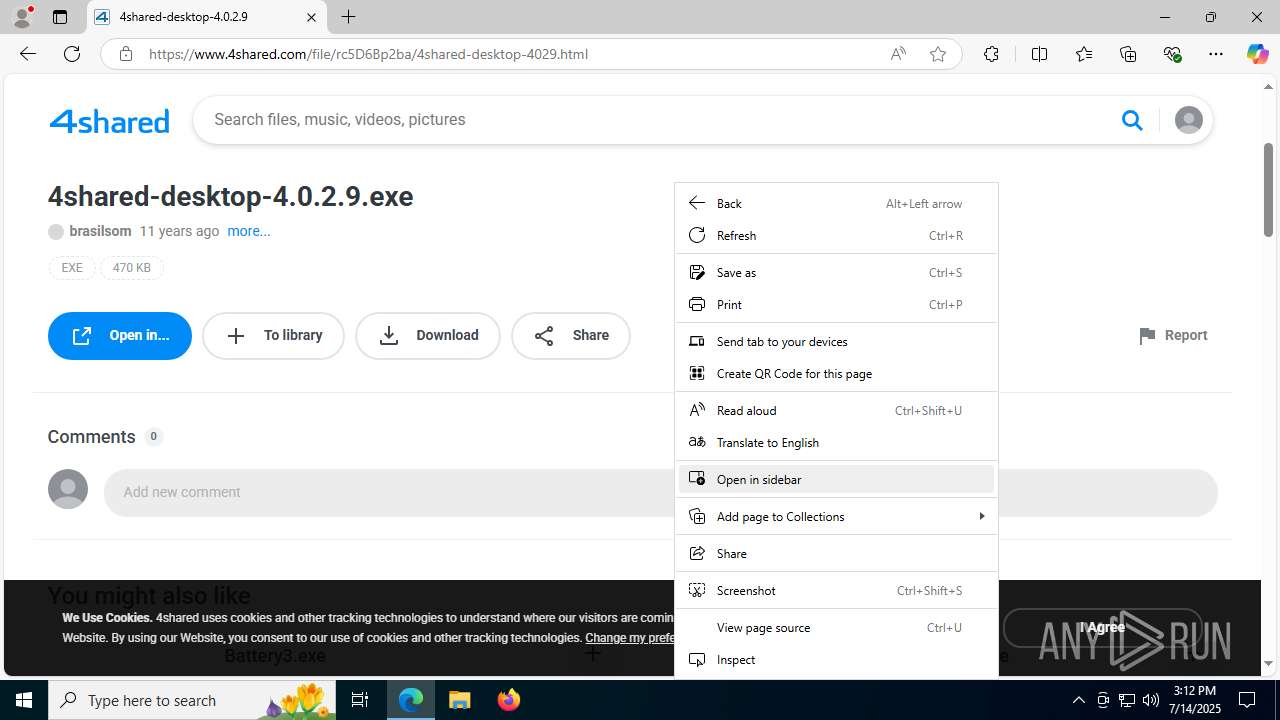
Task: Open Task View on the taskbar
Action: click(x=360, y=700)
